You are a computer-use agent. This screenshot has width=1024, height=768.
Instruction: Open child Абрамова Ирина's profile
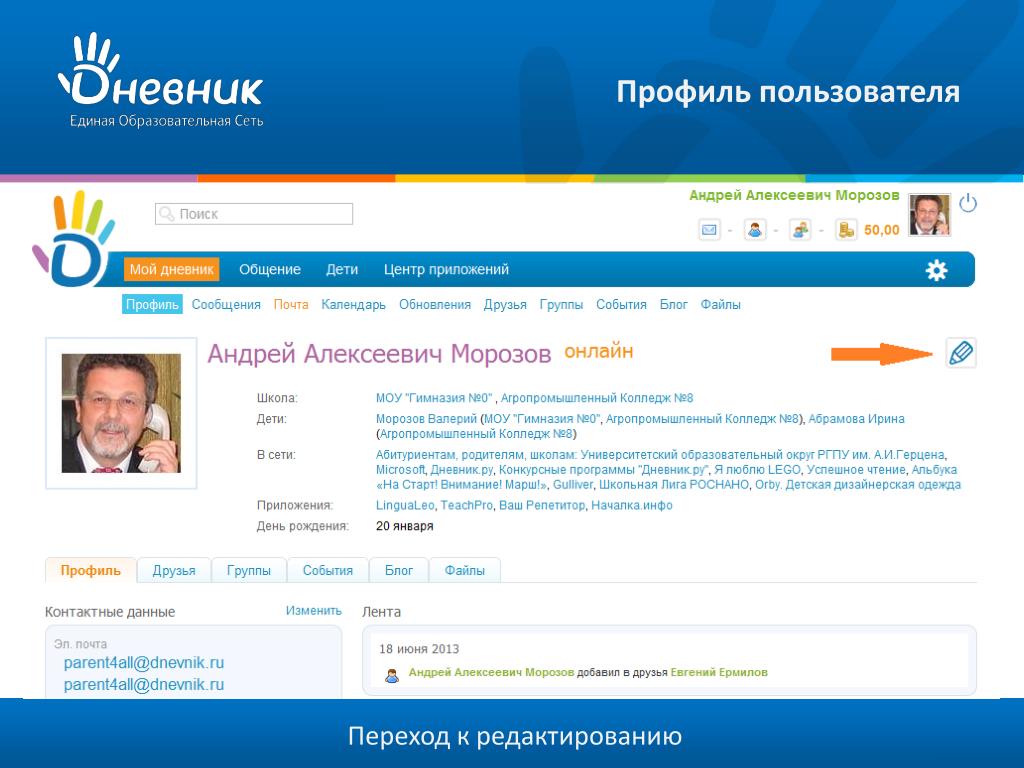(856, 419)
